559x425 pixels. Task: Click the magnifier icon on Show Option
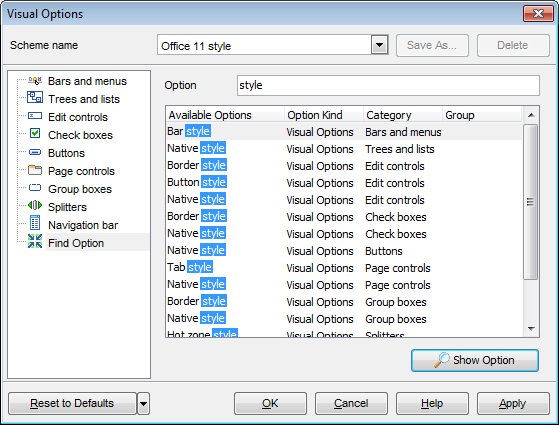pos(442,360)
